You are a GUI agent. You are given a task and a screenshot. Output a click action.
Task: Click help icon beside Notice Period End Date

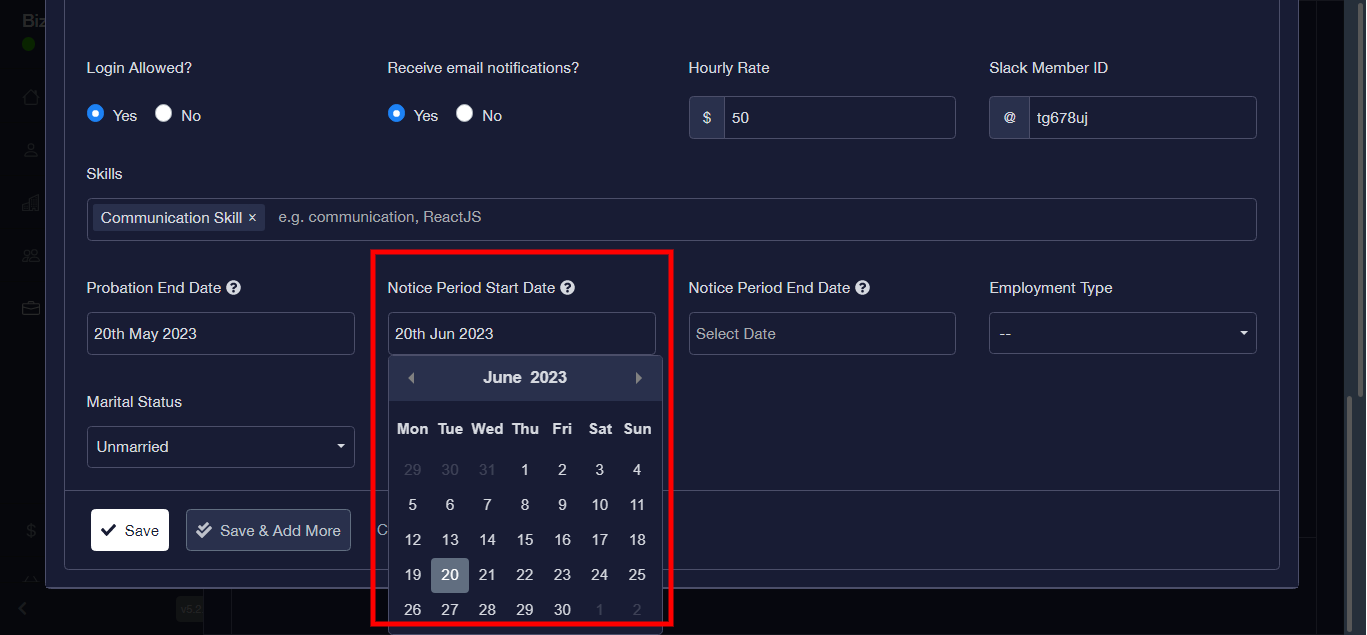click(x=862, y=288)
